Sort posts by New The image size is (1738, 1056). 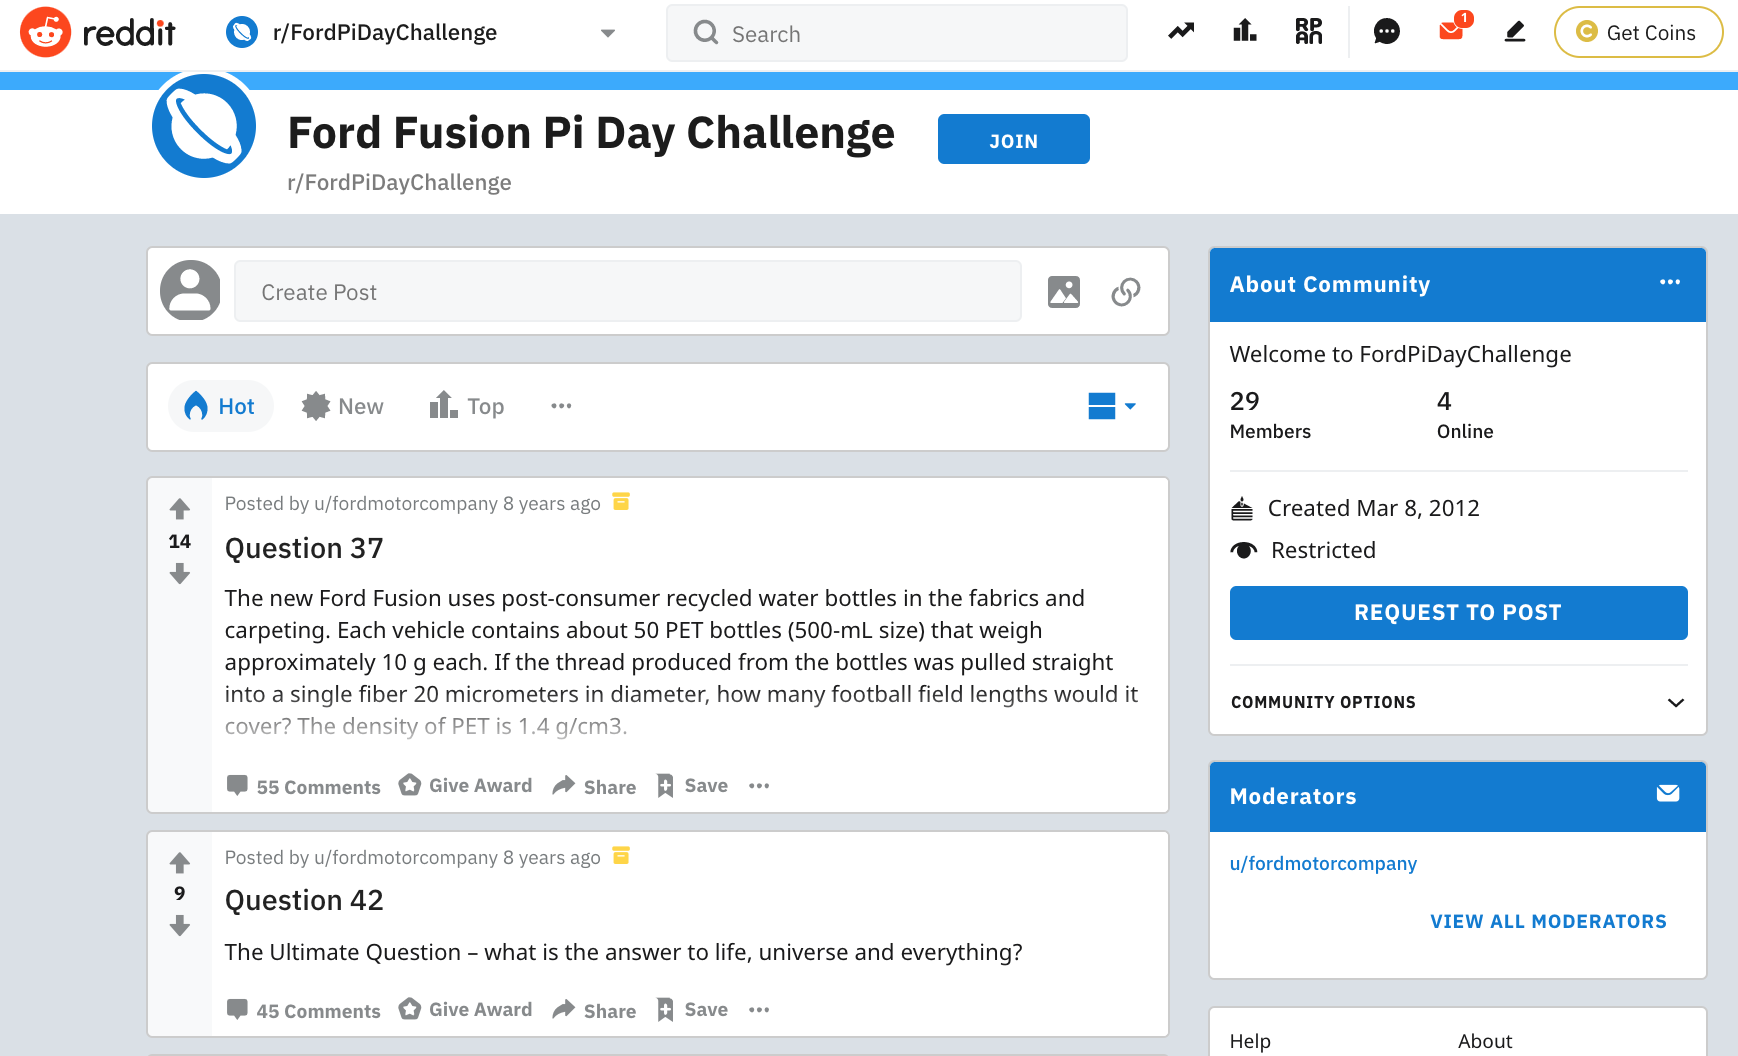pos(343,406)
